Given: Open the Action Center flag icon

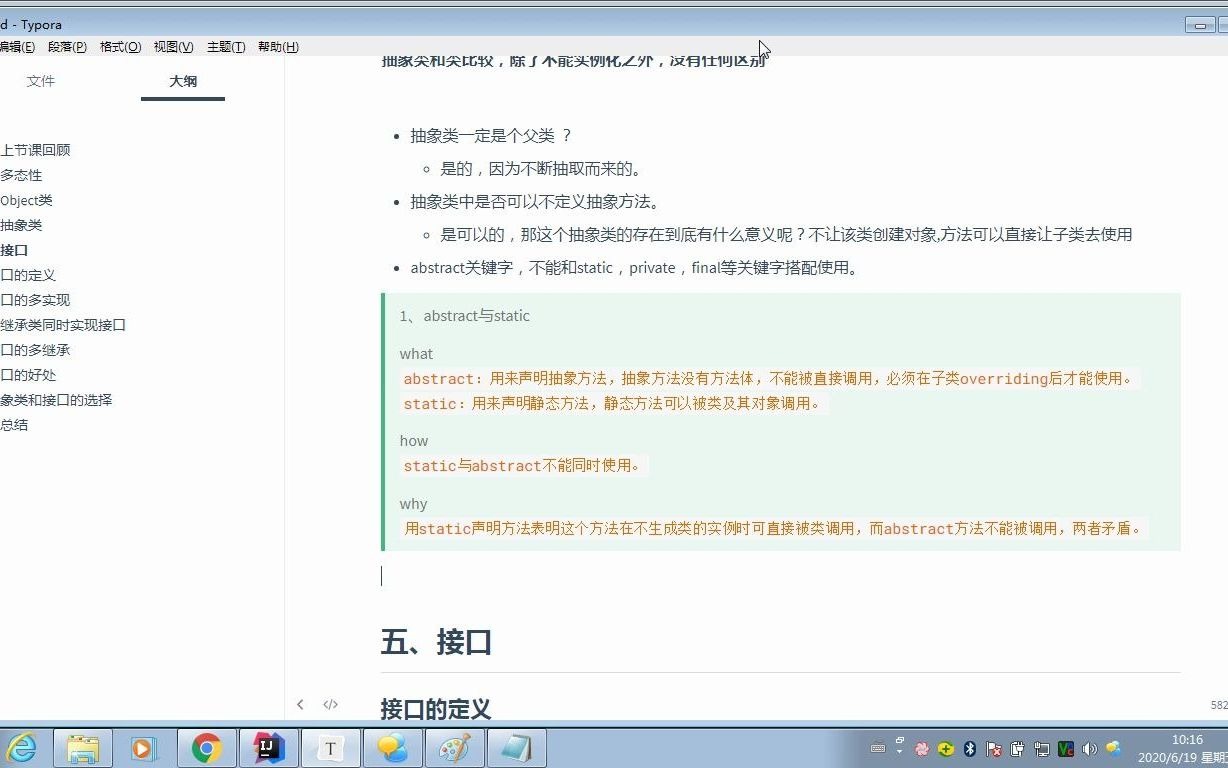Looking at the screenshot, I should pos(993,748).
